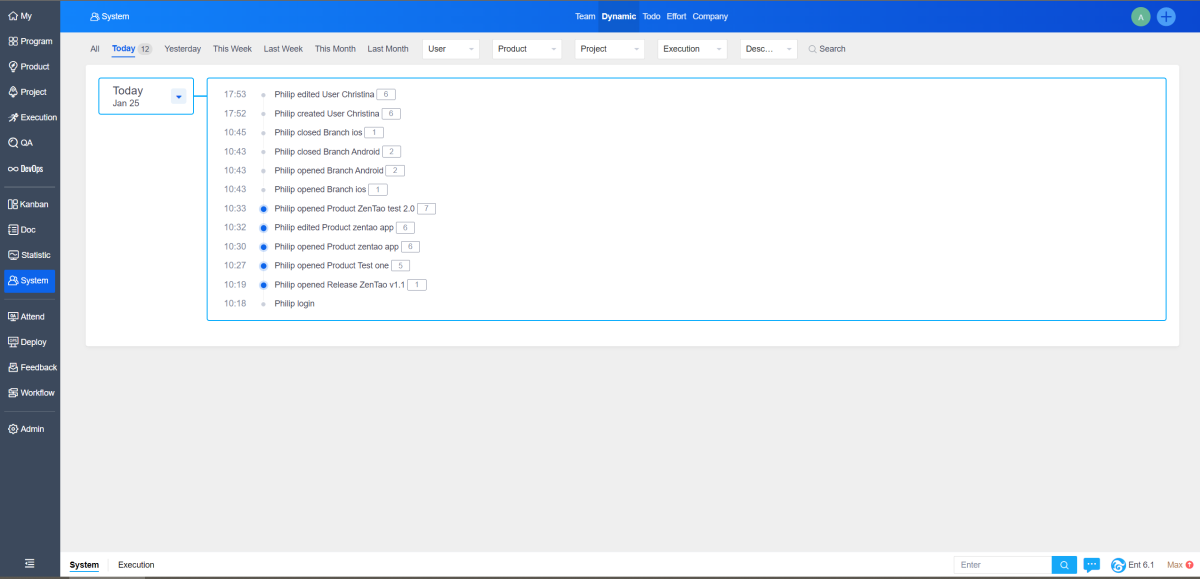Open the Execution filter dropdown
The image size is (1200, 579).
tap(692, 49)
